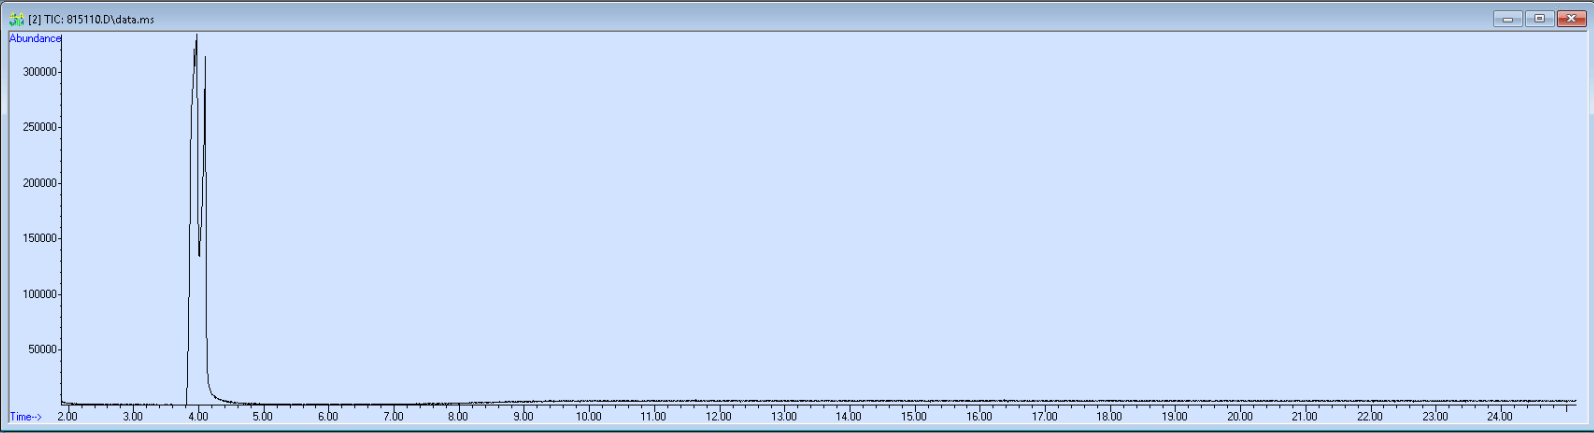Click the 24.00 time axis label
This screenshot has width=1594, height=433.
click(1500, 417)
